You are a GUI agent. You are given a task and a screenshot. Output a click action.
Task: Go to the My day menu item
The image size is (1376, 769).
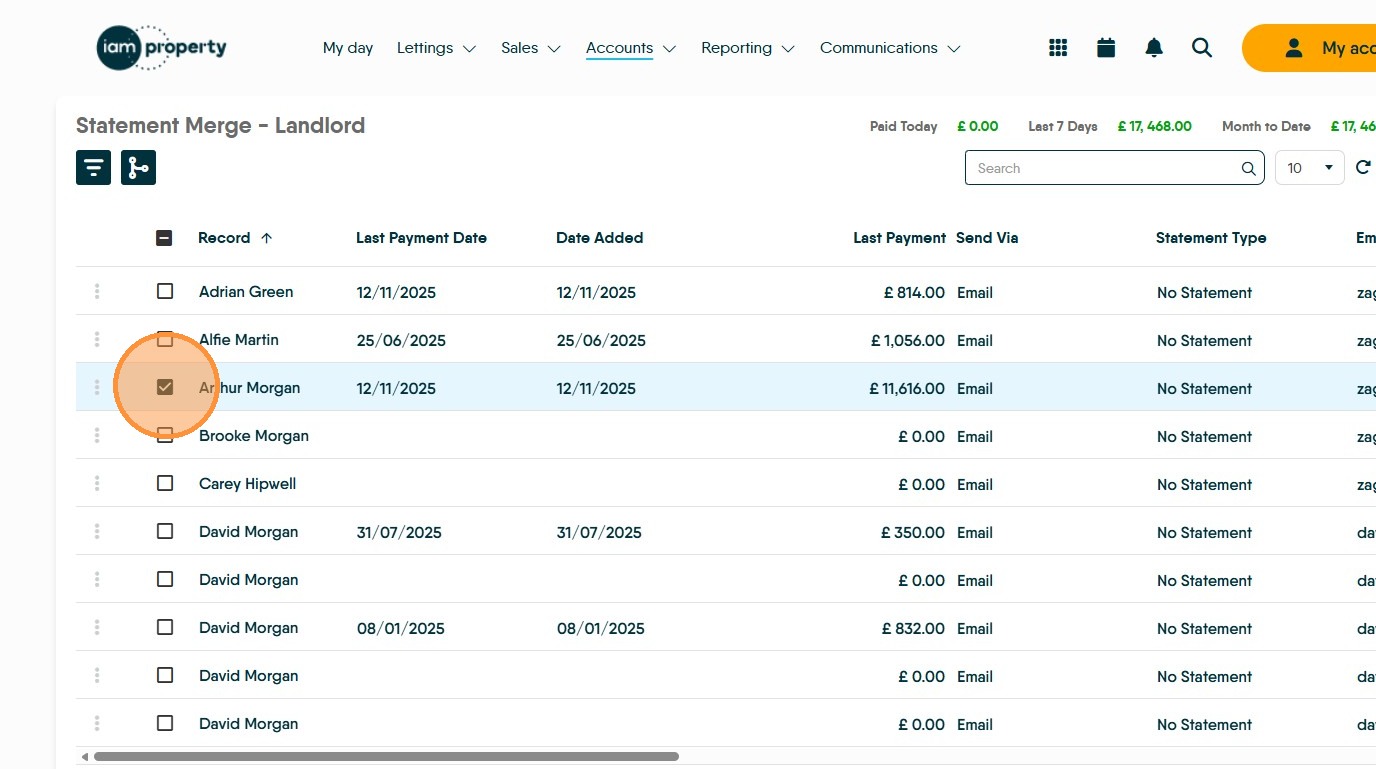(348, 48)
